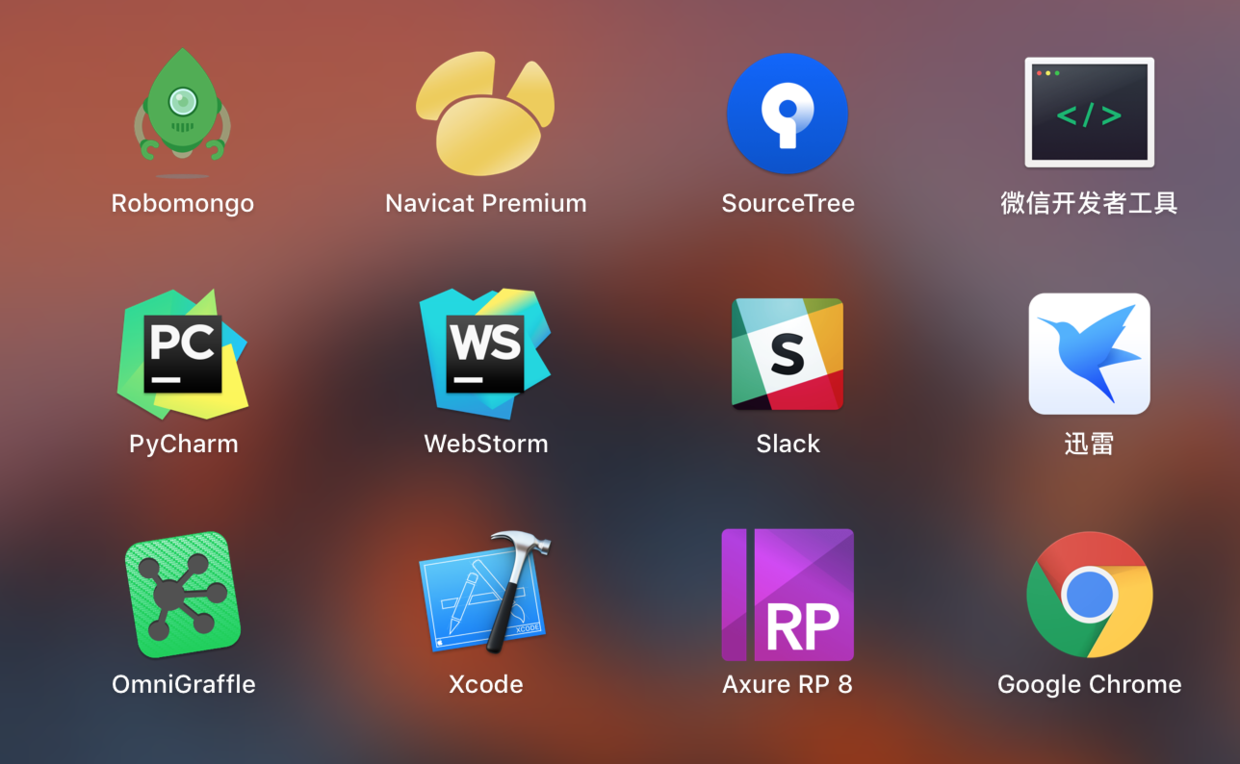Select the Slack text label
Viewport: 1240px width, 764px height.
788,444
